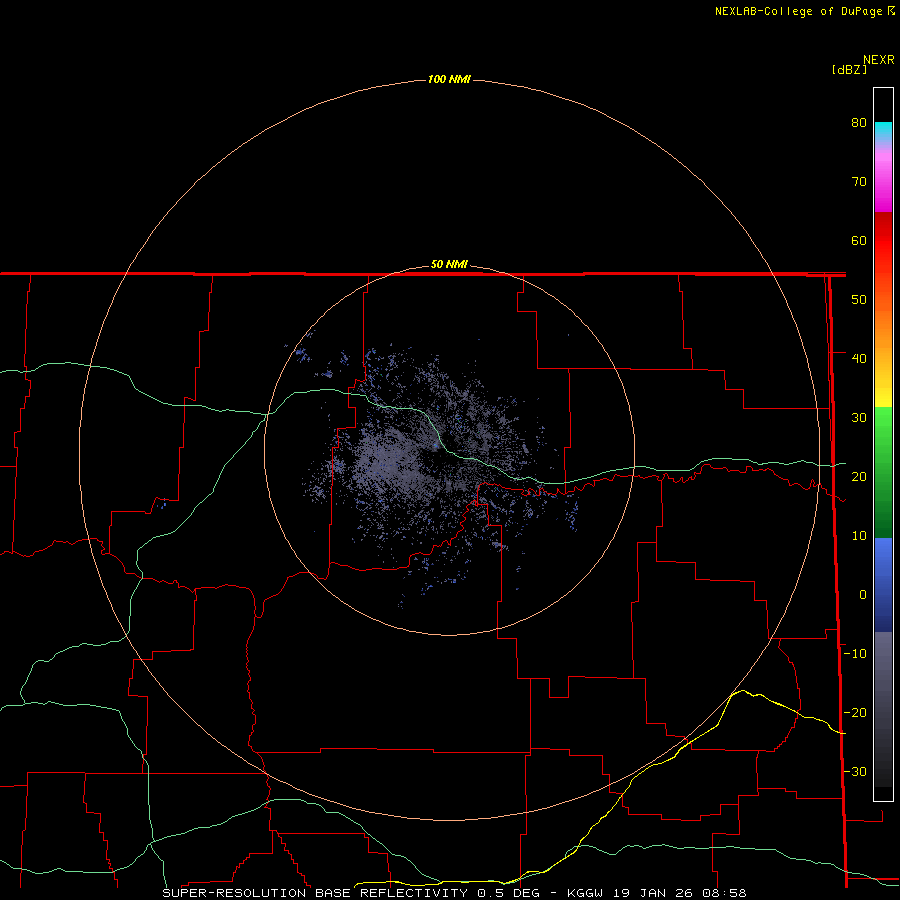Click the cyan segment of the color bar
The width and height of the screenshot is (900, 900).
(883, 129)
